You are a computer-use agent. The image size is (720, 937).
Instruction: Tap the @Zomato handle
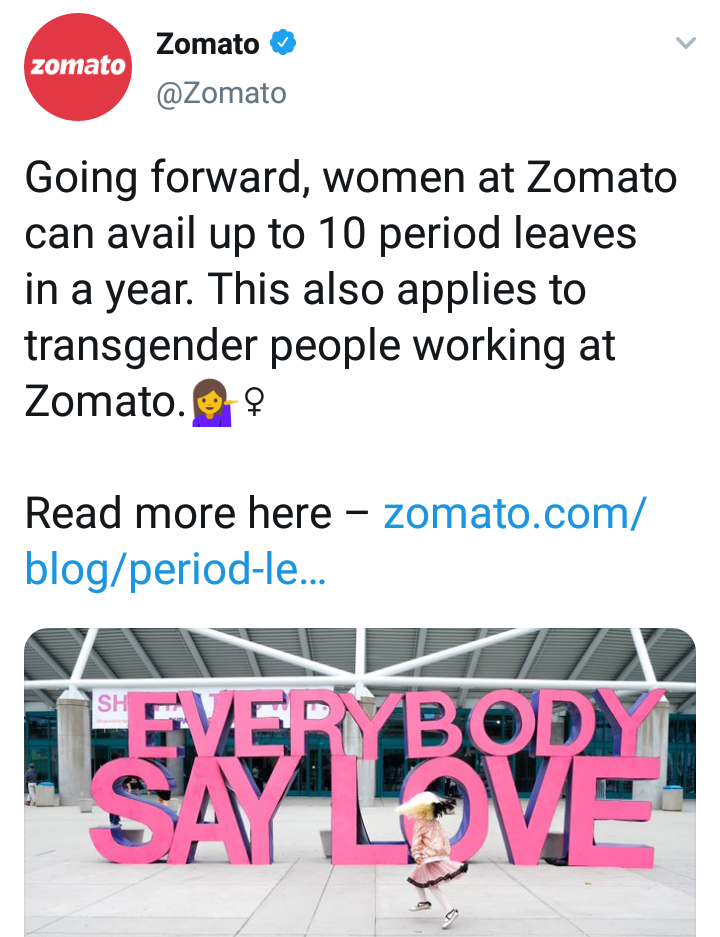[x=222, y=93]
